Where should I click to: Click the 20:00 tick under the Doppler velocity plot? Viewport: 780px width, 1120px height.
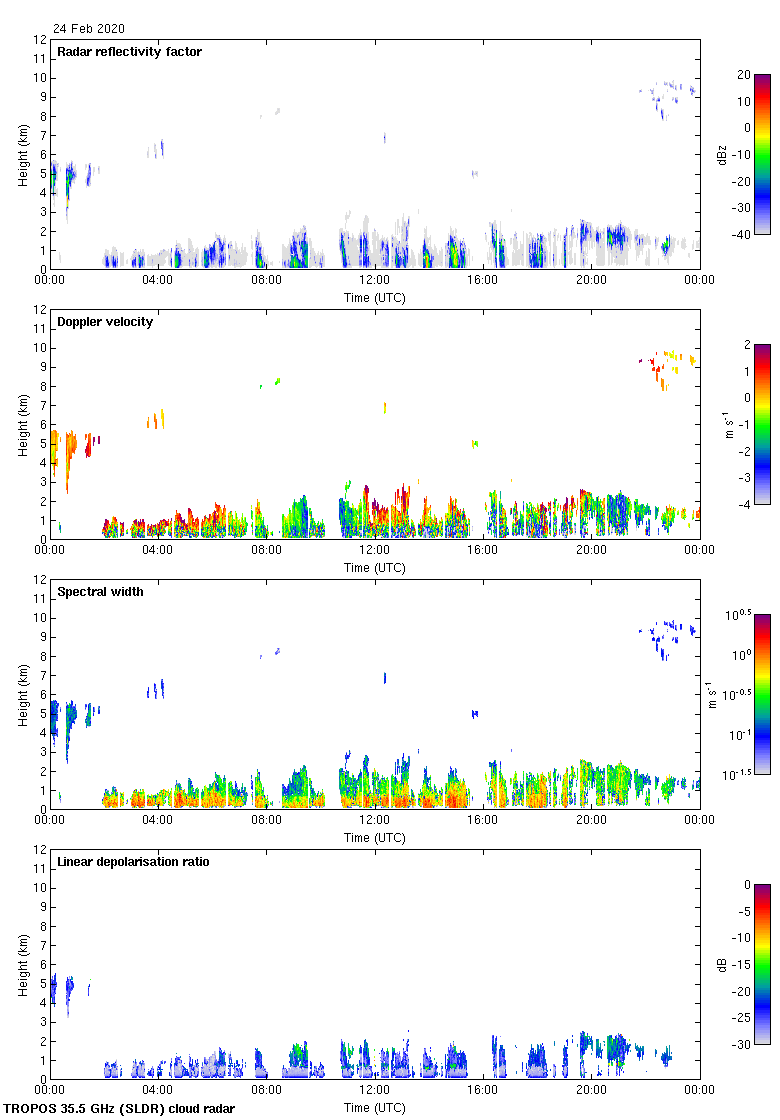591,551
